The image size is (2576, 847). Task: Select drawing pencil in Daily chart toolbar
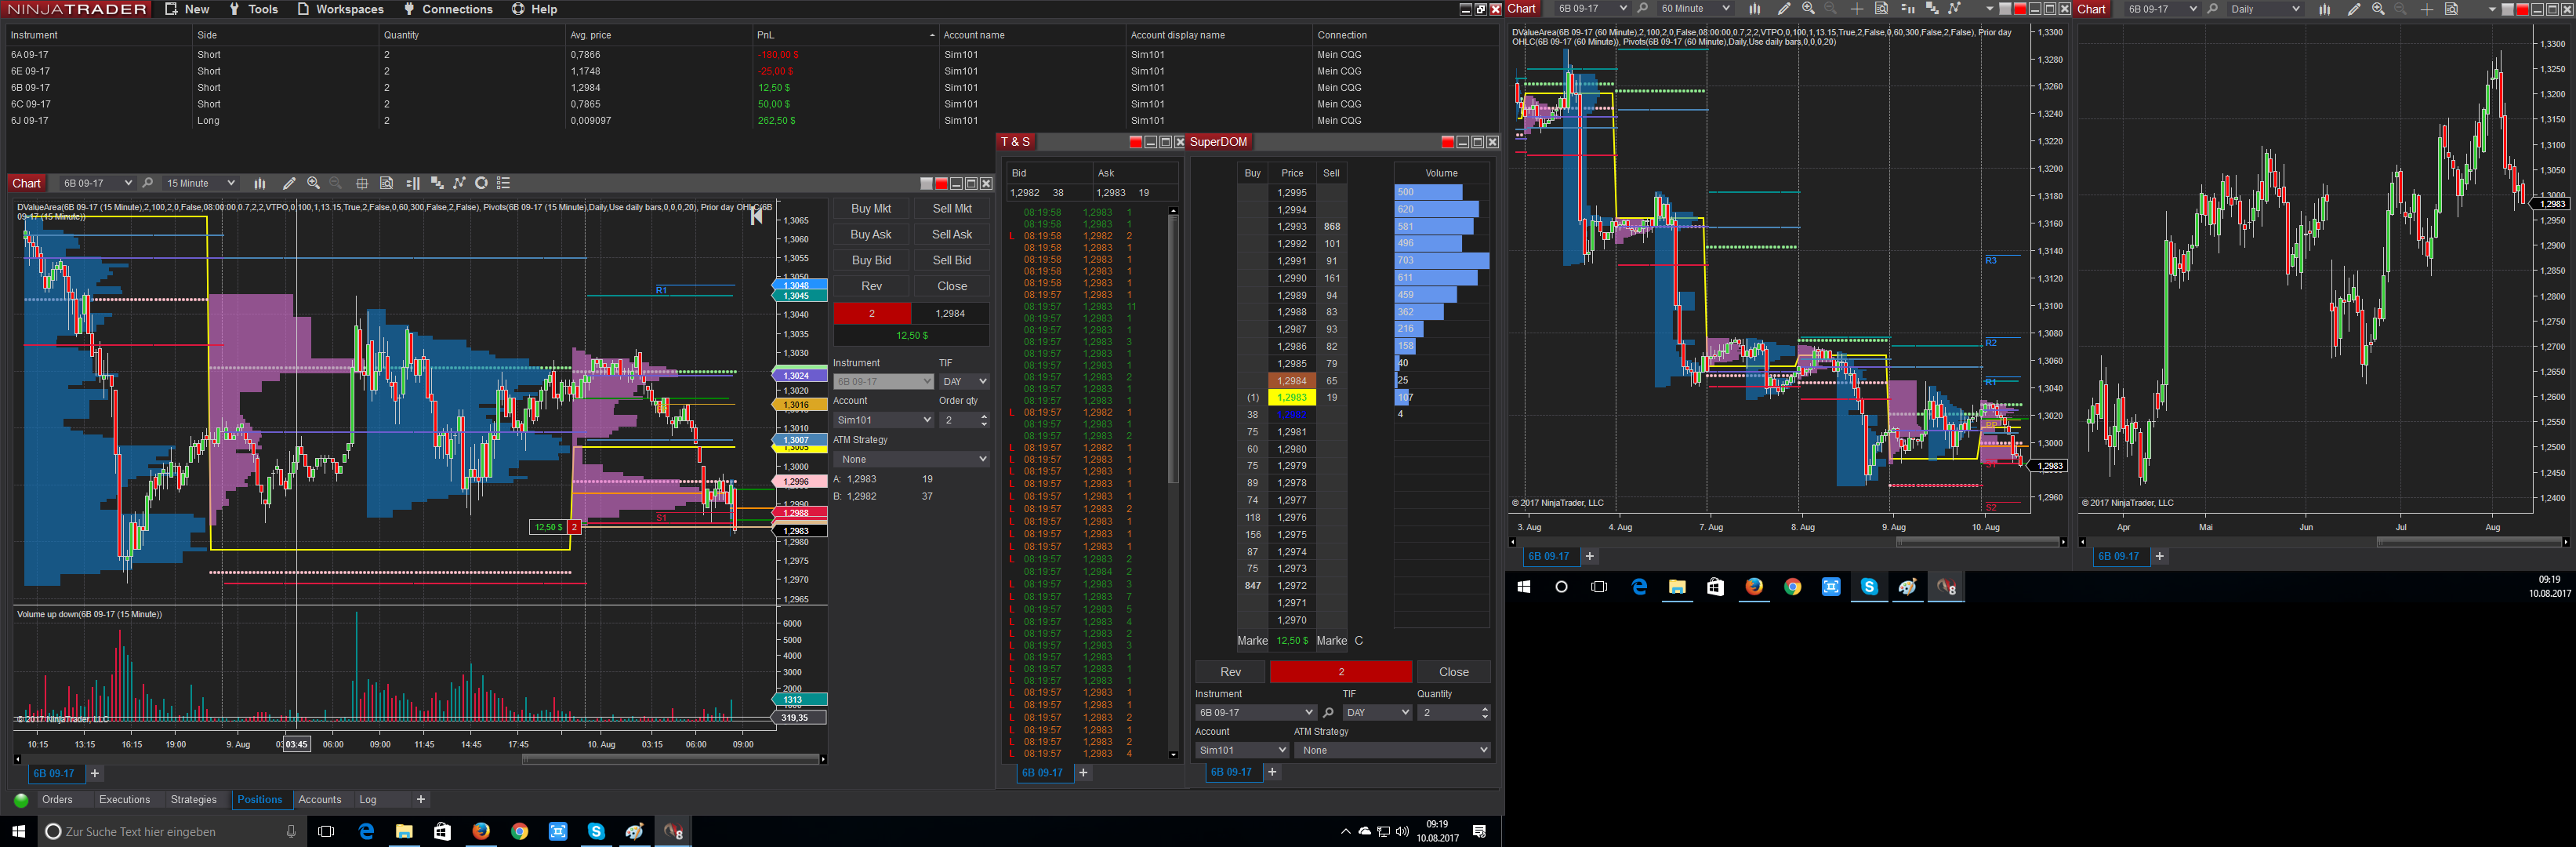2354,9
